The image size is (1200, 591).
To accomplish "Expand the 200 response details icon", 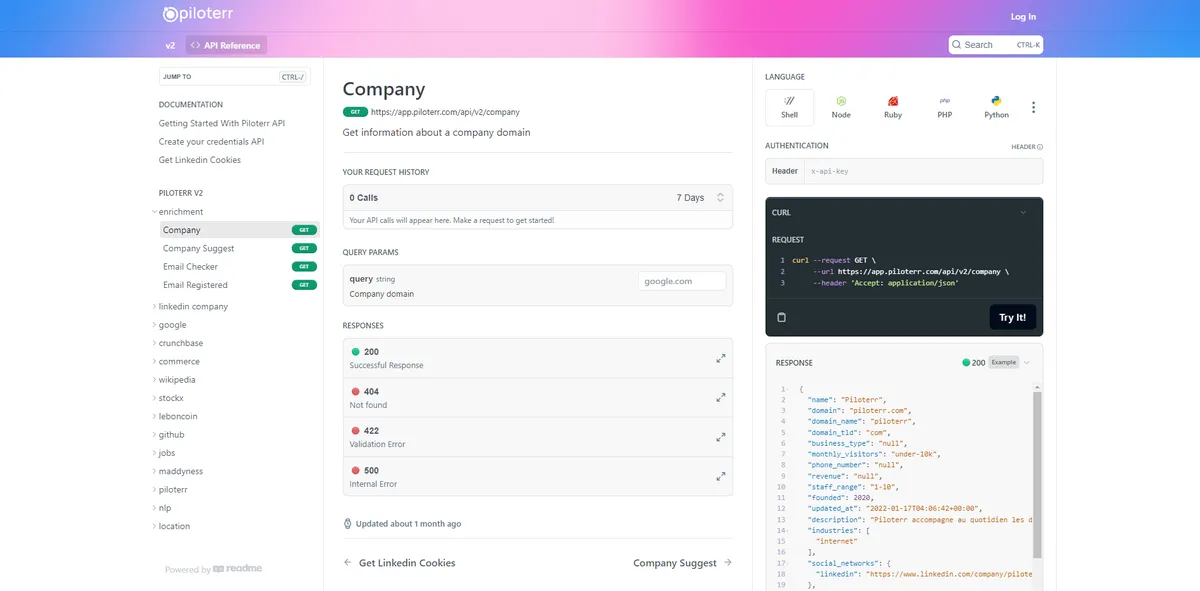I will [720, 358].
